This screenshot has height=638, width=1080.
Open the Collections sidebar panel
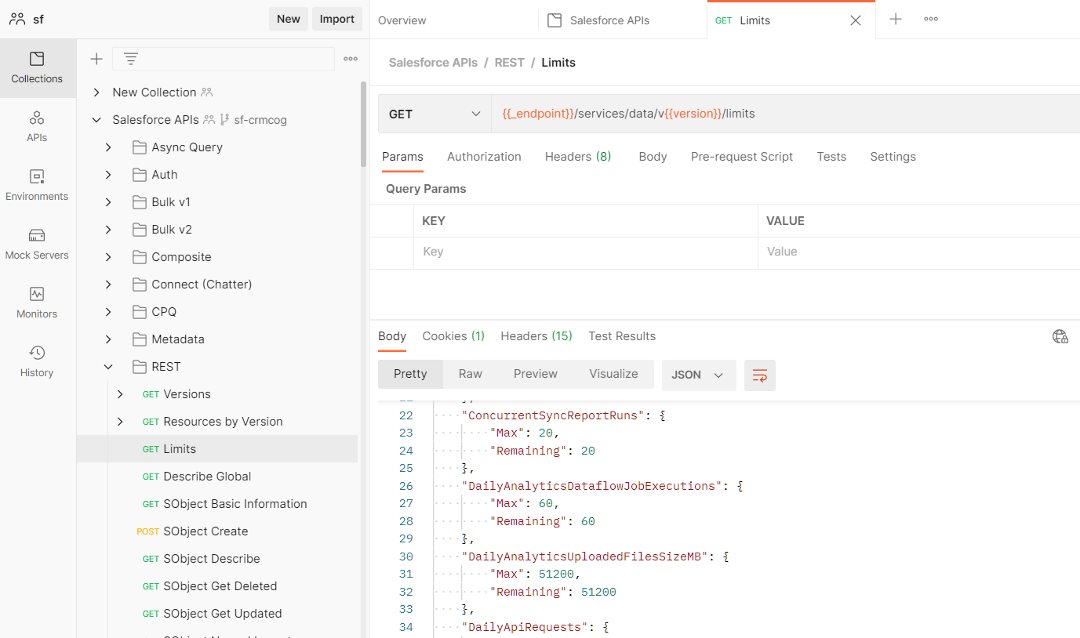37,68
